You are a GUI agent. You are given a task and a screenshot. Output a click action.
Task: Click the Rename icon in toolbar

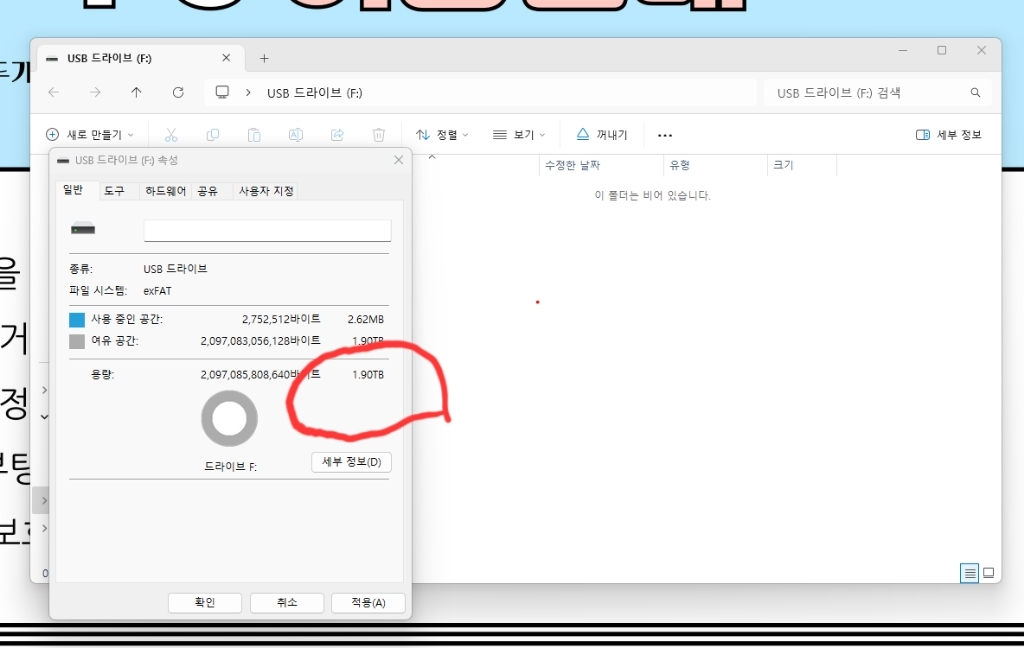[x=296, y=135]
